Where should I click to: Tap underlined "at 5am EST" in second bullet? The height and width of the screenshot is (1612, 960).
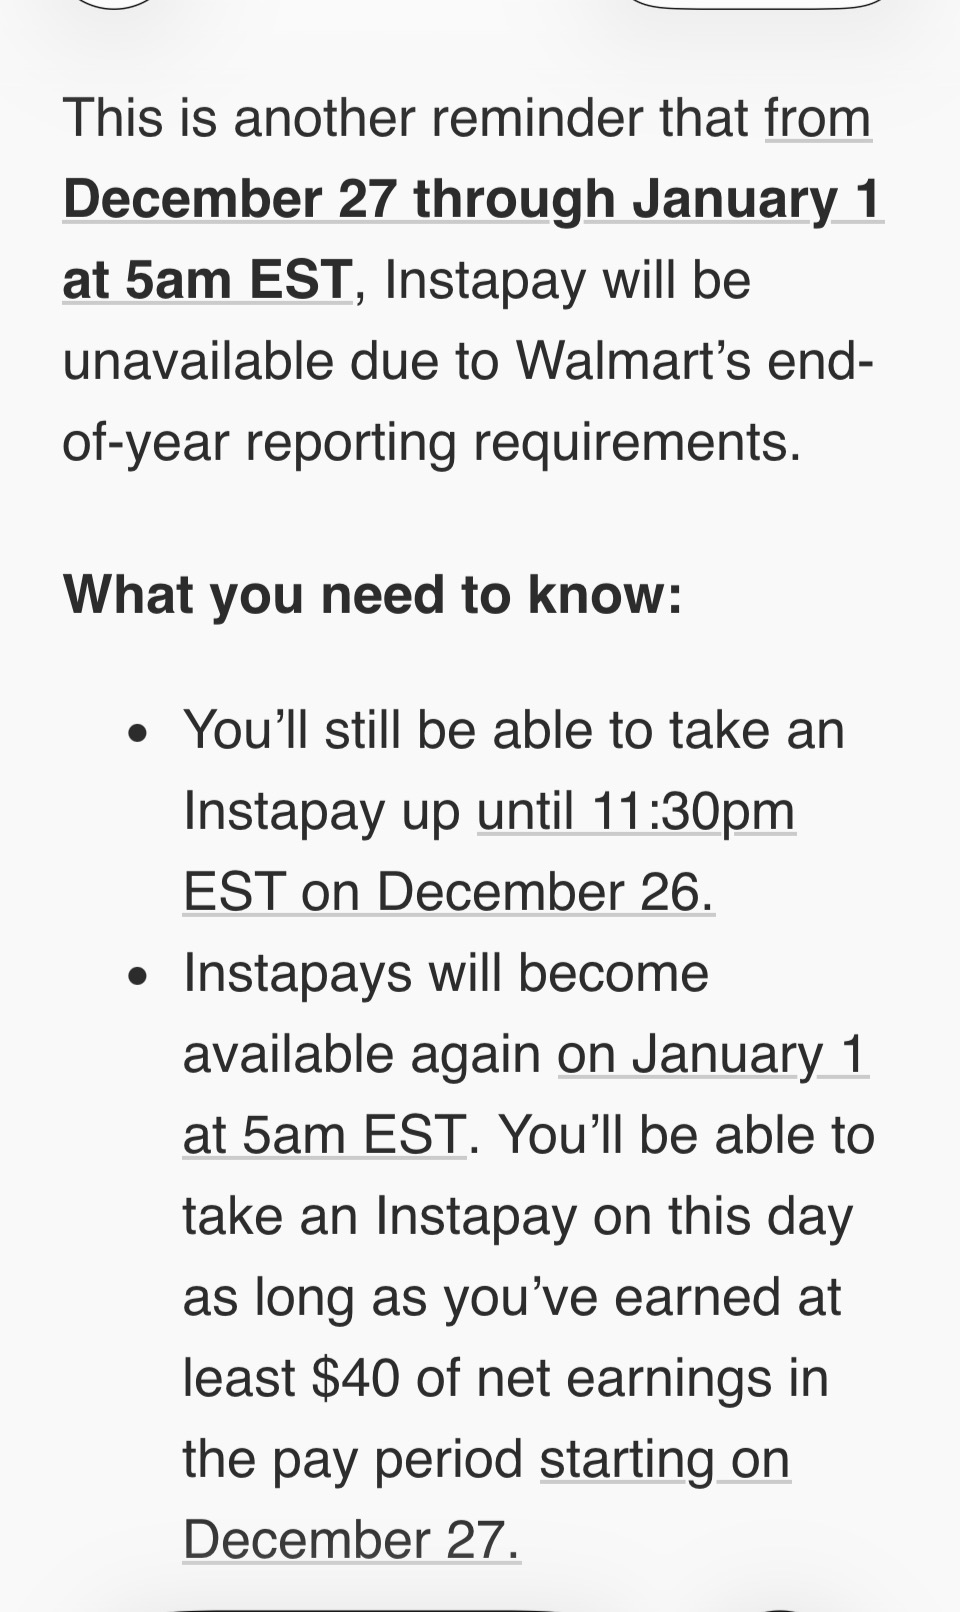[324, 1135]
